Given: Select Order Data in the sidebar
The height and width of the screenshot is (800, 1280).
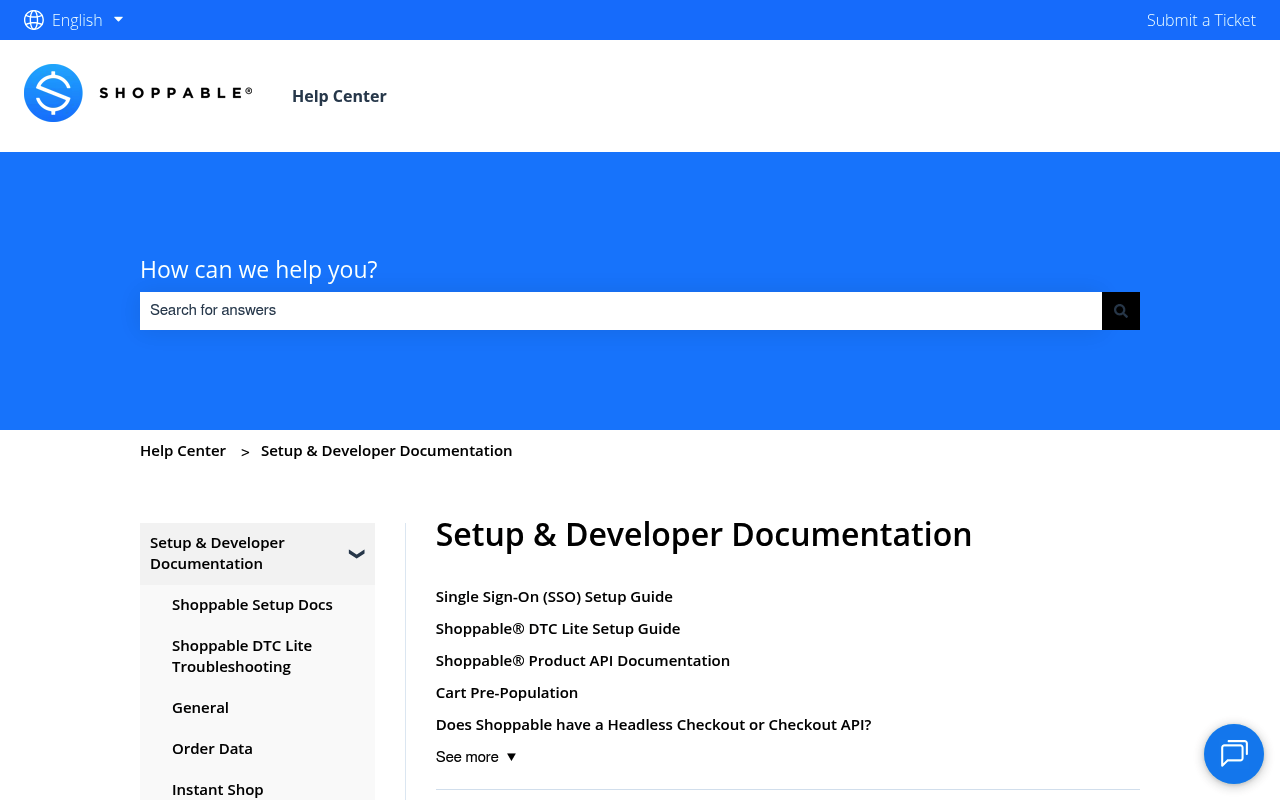Looking at the screenshot, I should pyautogui.click(x=212, y=749).
